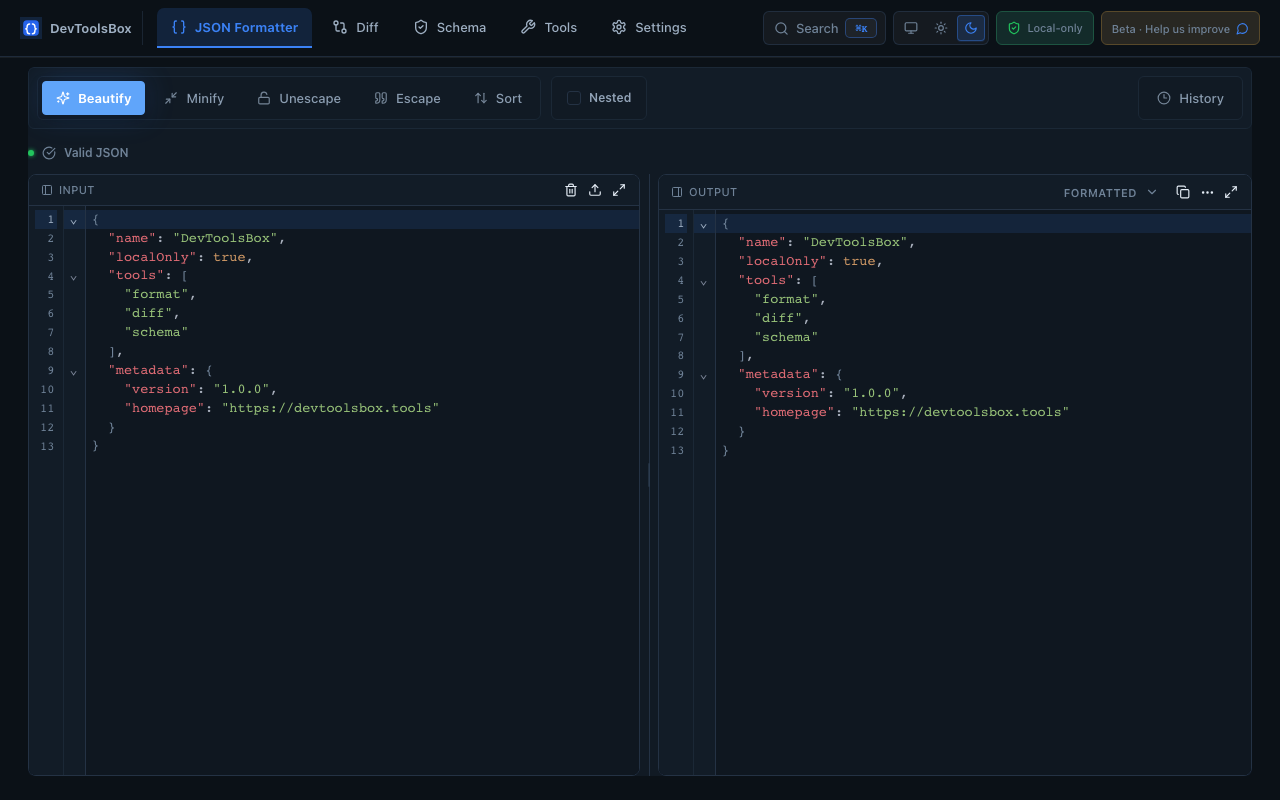
Task: Collapse tools array in Output line 4
Action: coord(703,281)
